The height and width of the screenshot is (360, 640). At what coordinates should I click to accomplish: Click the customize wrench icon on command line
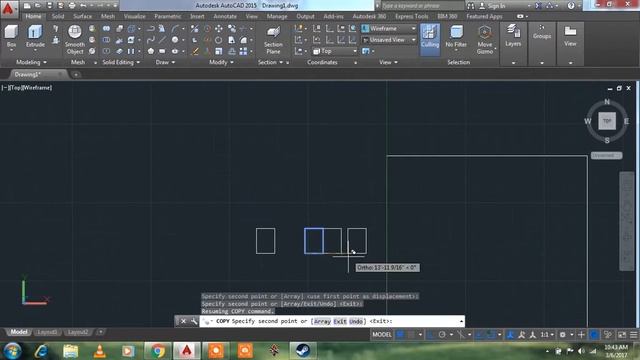point(194,321)
